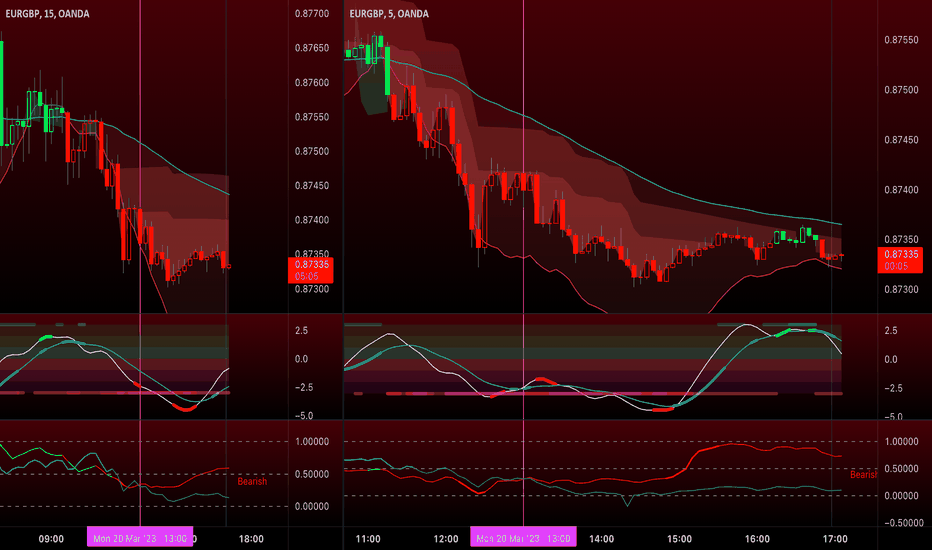Click the 09:00 time axis label
Screen dimensions: 932x550
click(51, 539)
